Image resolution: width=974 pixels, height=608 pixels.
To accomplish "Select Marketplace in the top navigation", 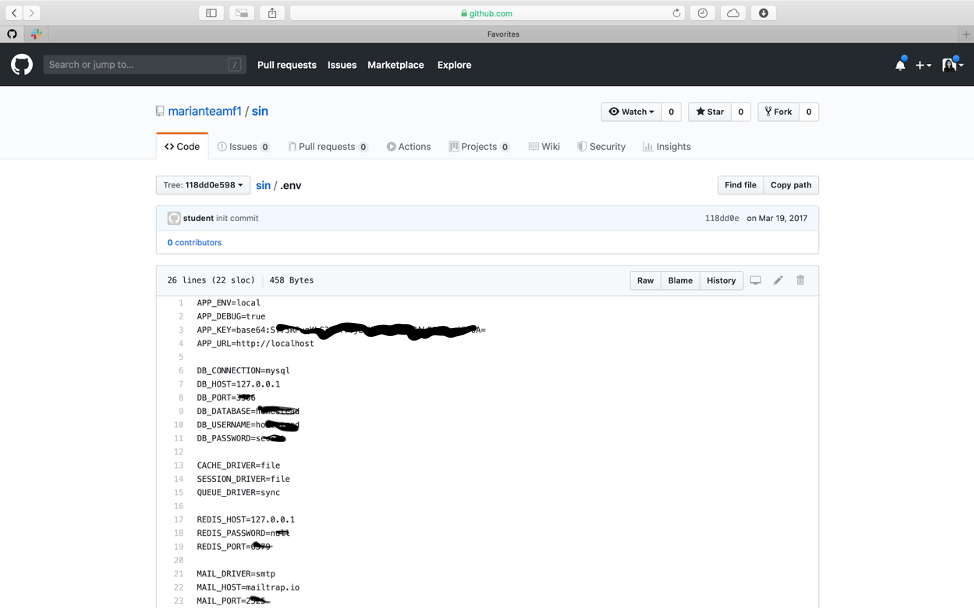I will (395, 65).
